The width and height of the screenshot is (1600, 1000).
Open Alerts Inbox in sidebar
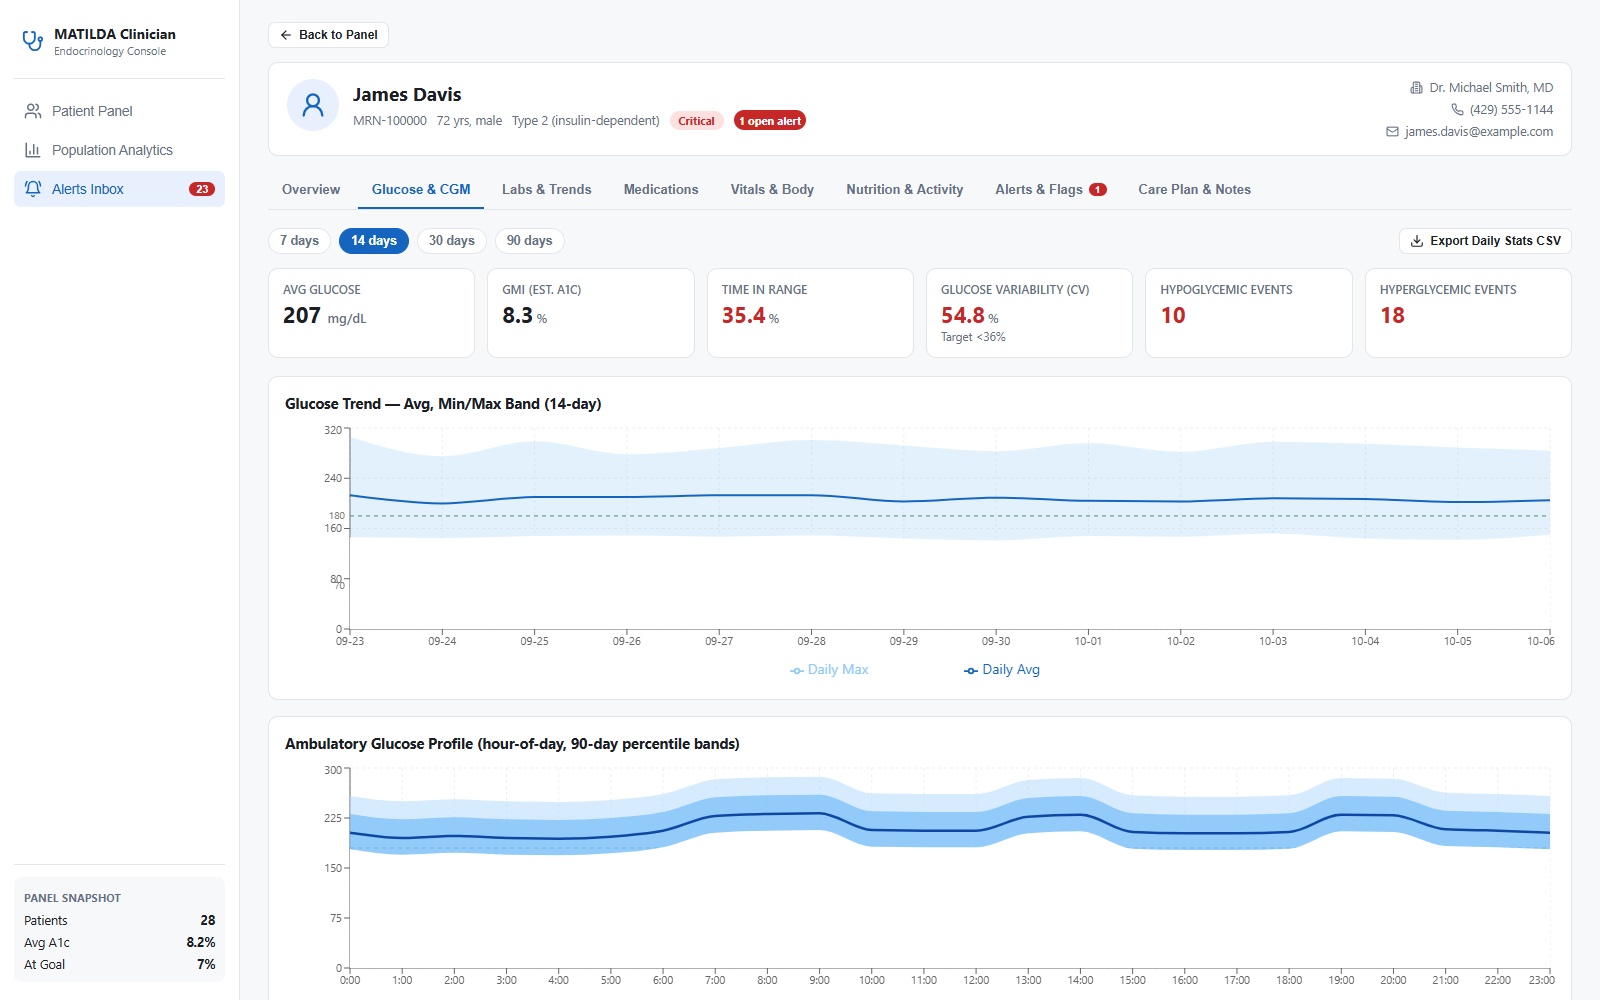pyautogui.click(x=119, y=189)
